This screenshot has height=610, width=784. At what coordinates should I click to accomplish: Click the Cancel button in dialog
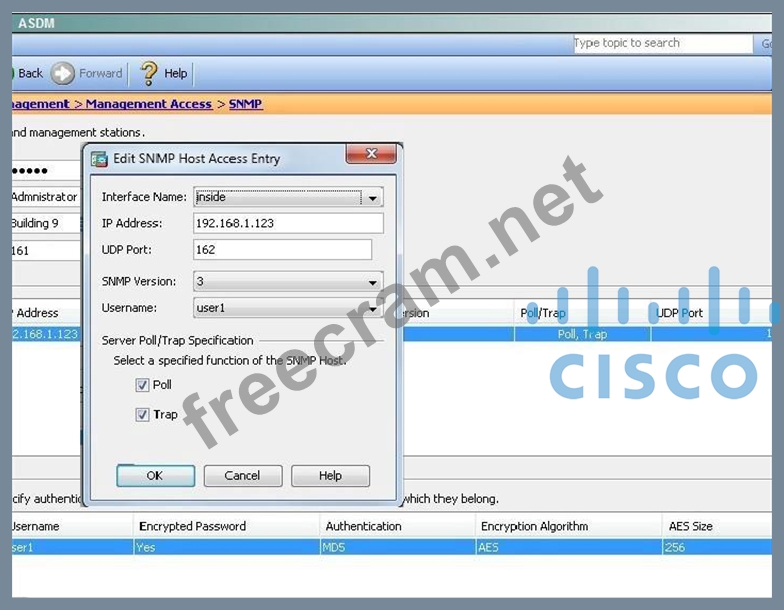(x=242, y=476)
